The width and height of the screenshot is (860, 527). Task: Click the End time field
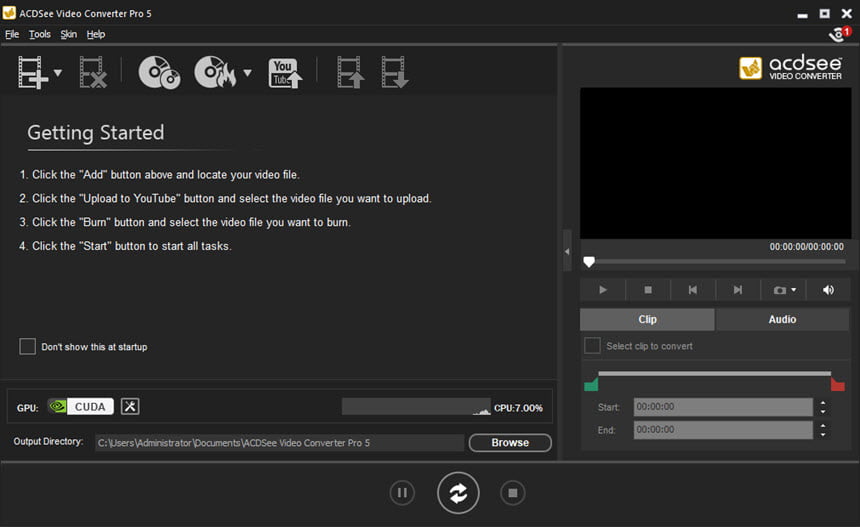coord(723,430)
